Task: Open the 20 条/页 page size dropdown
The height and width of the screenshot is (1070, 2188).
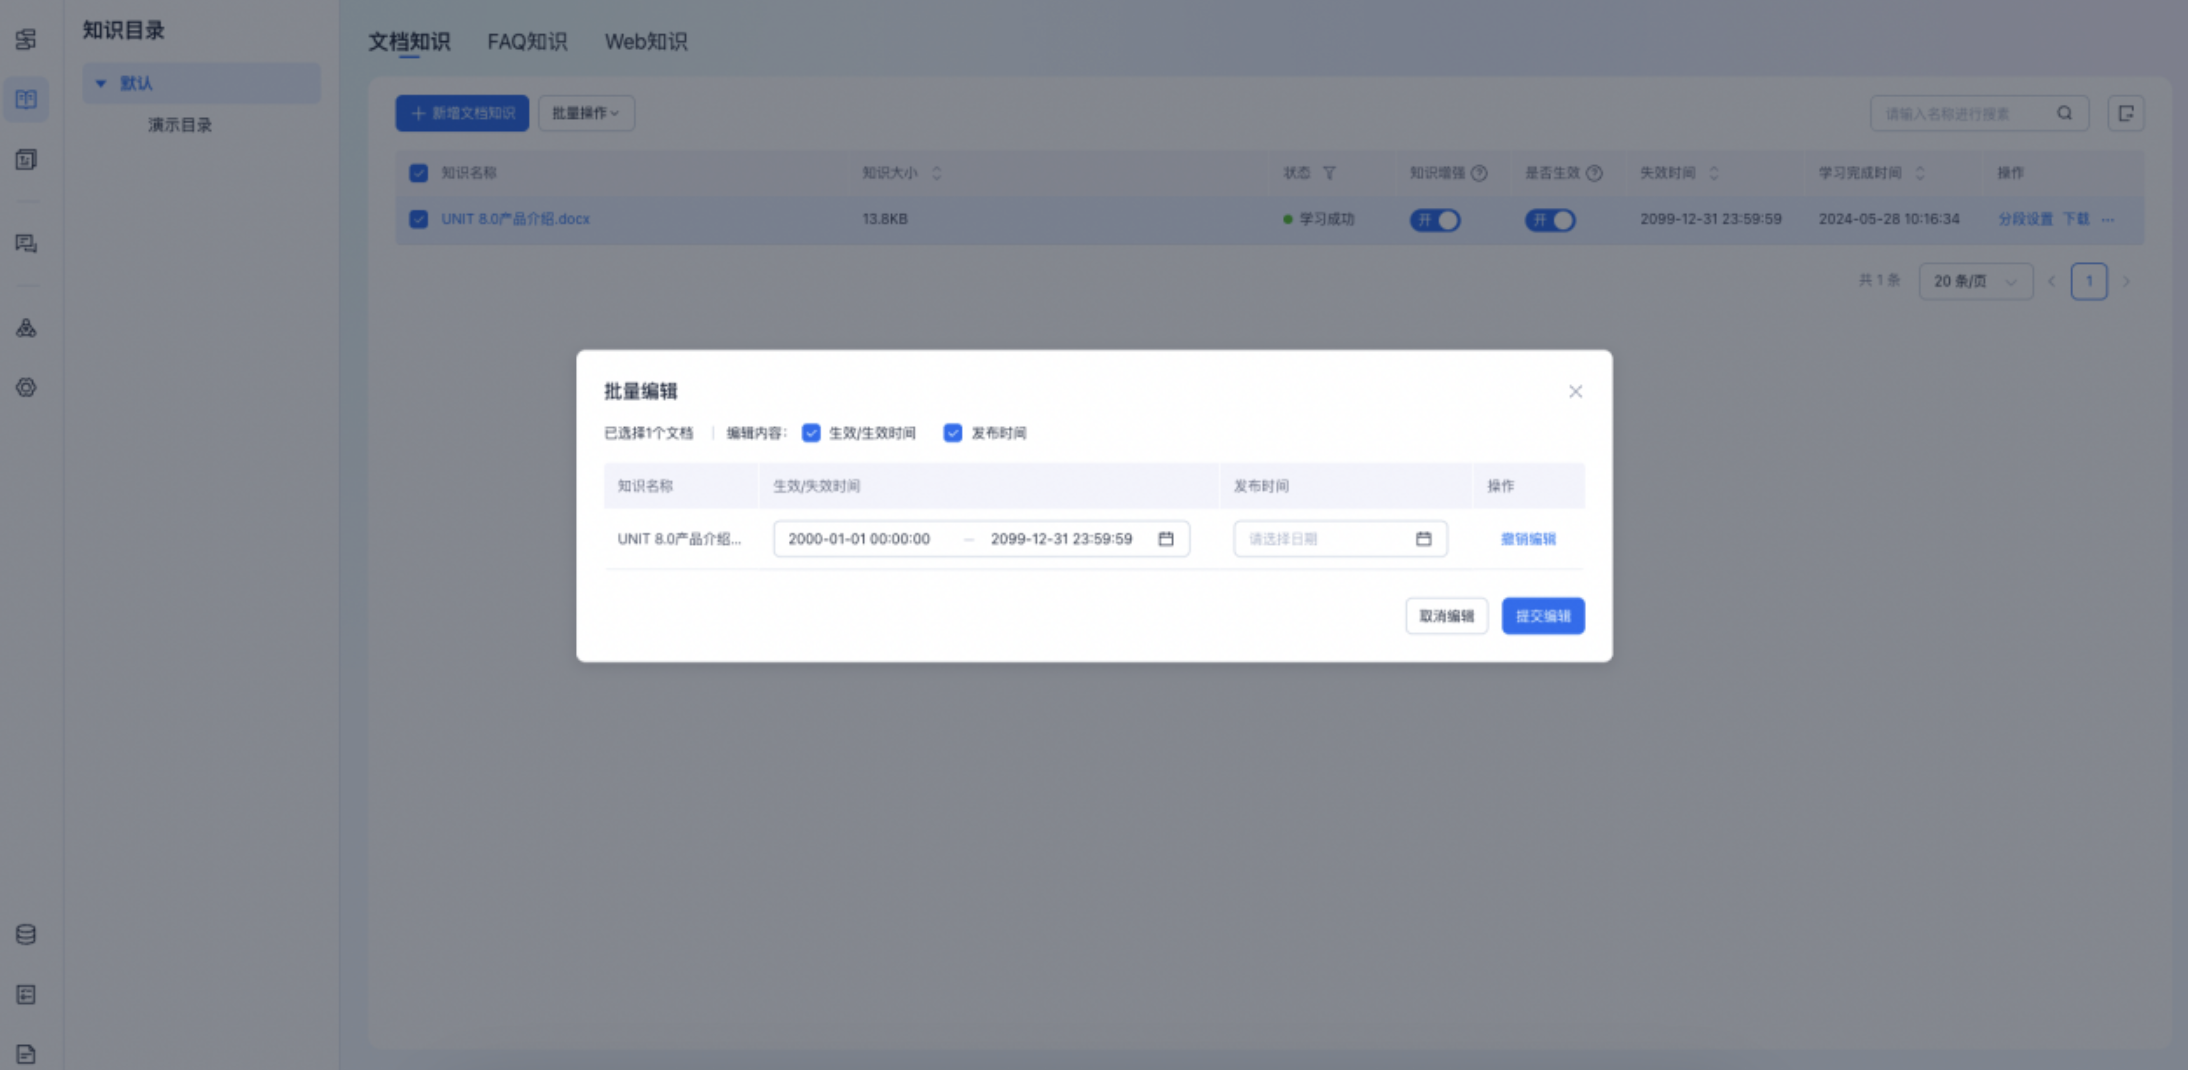Action: tap(1976, 281)
